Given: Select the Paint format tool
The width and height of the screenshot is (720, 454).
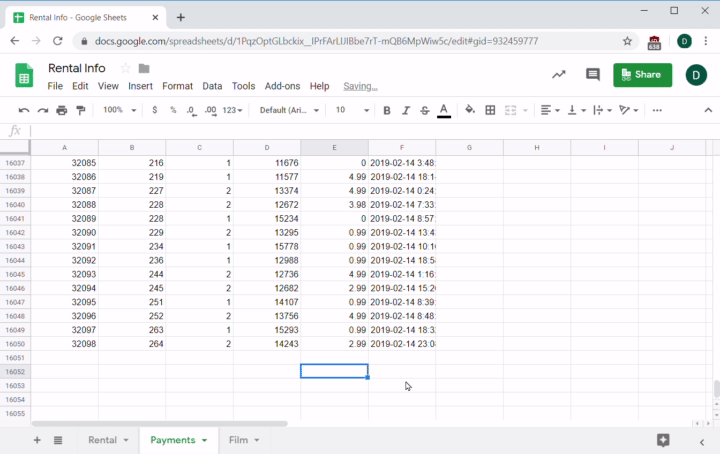Looking at the screenshot, I should pyautogui.click(x=80, y=110).
